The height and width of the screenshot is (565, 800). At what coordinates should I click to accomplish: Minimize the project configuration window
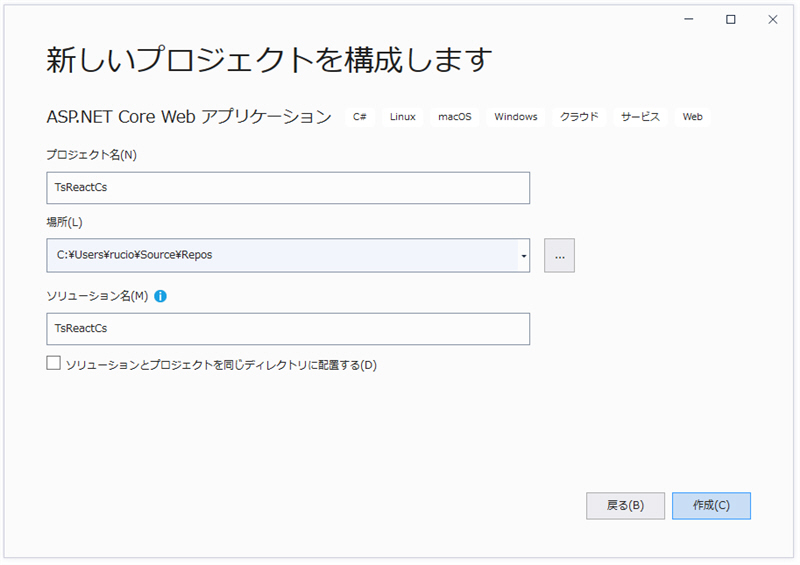click(x=689, y=19)
